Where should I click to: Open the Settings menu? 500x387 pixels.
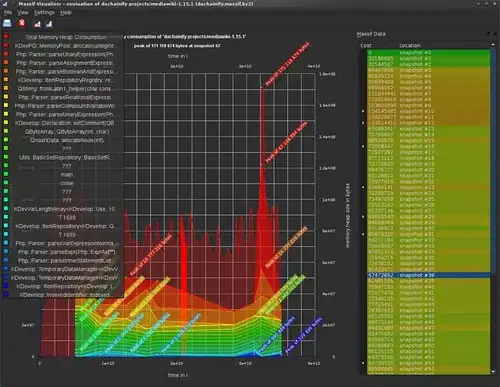pyautogui.click(x=44, y=13)
